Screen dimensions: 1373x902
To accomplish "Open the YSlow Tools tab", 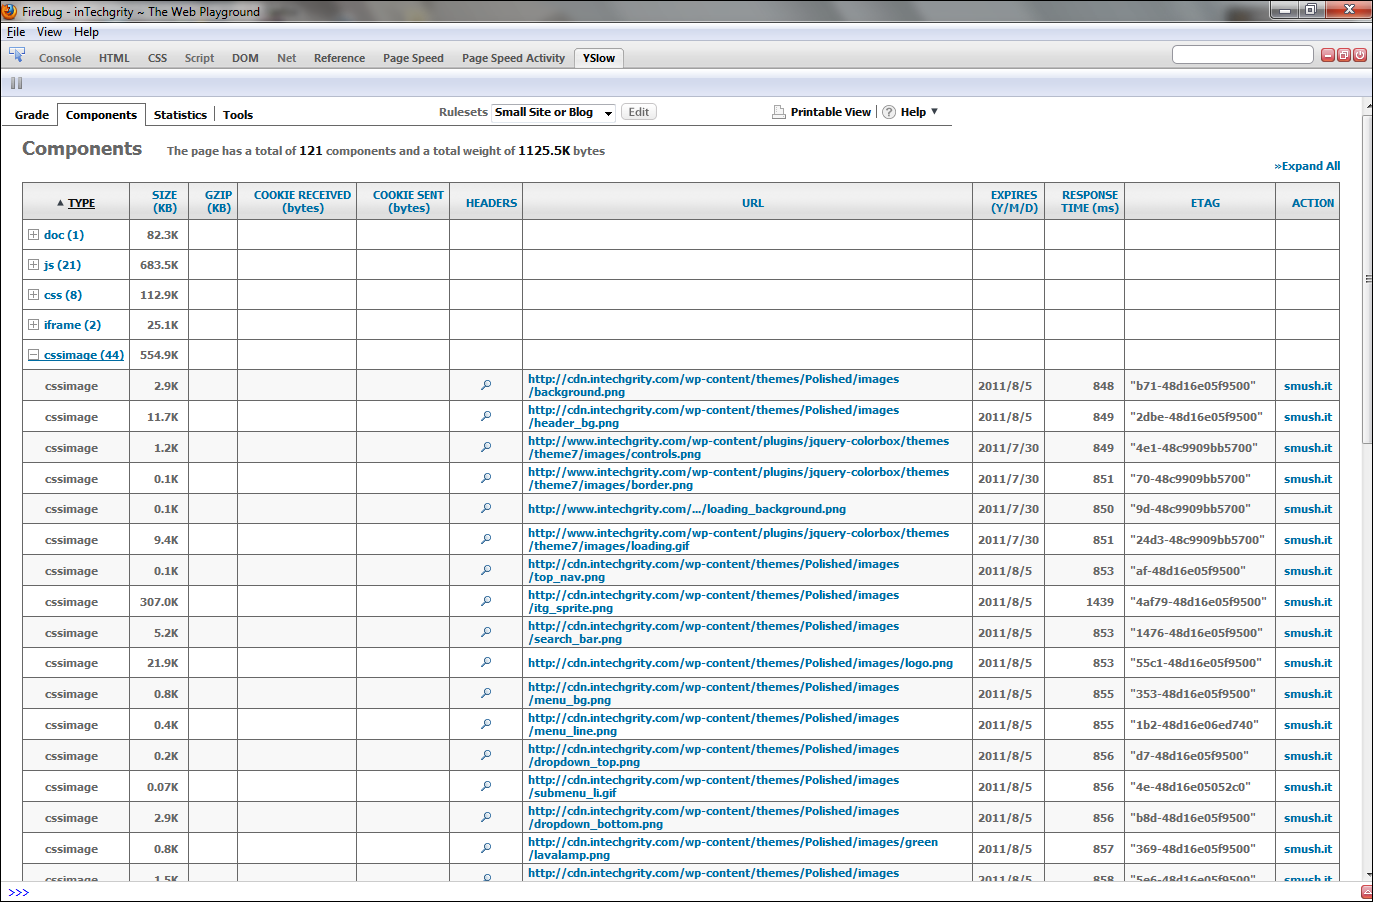I will 238,115.
